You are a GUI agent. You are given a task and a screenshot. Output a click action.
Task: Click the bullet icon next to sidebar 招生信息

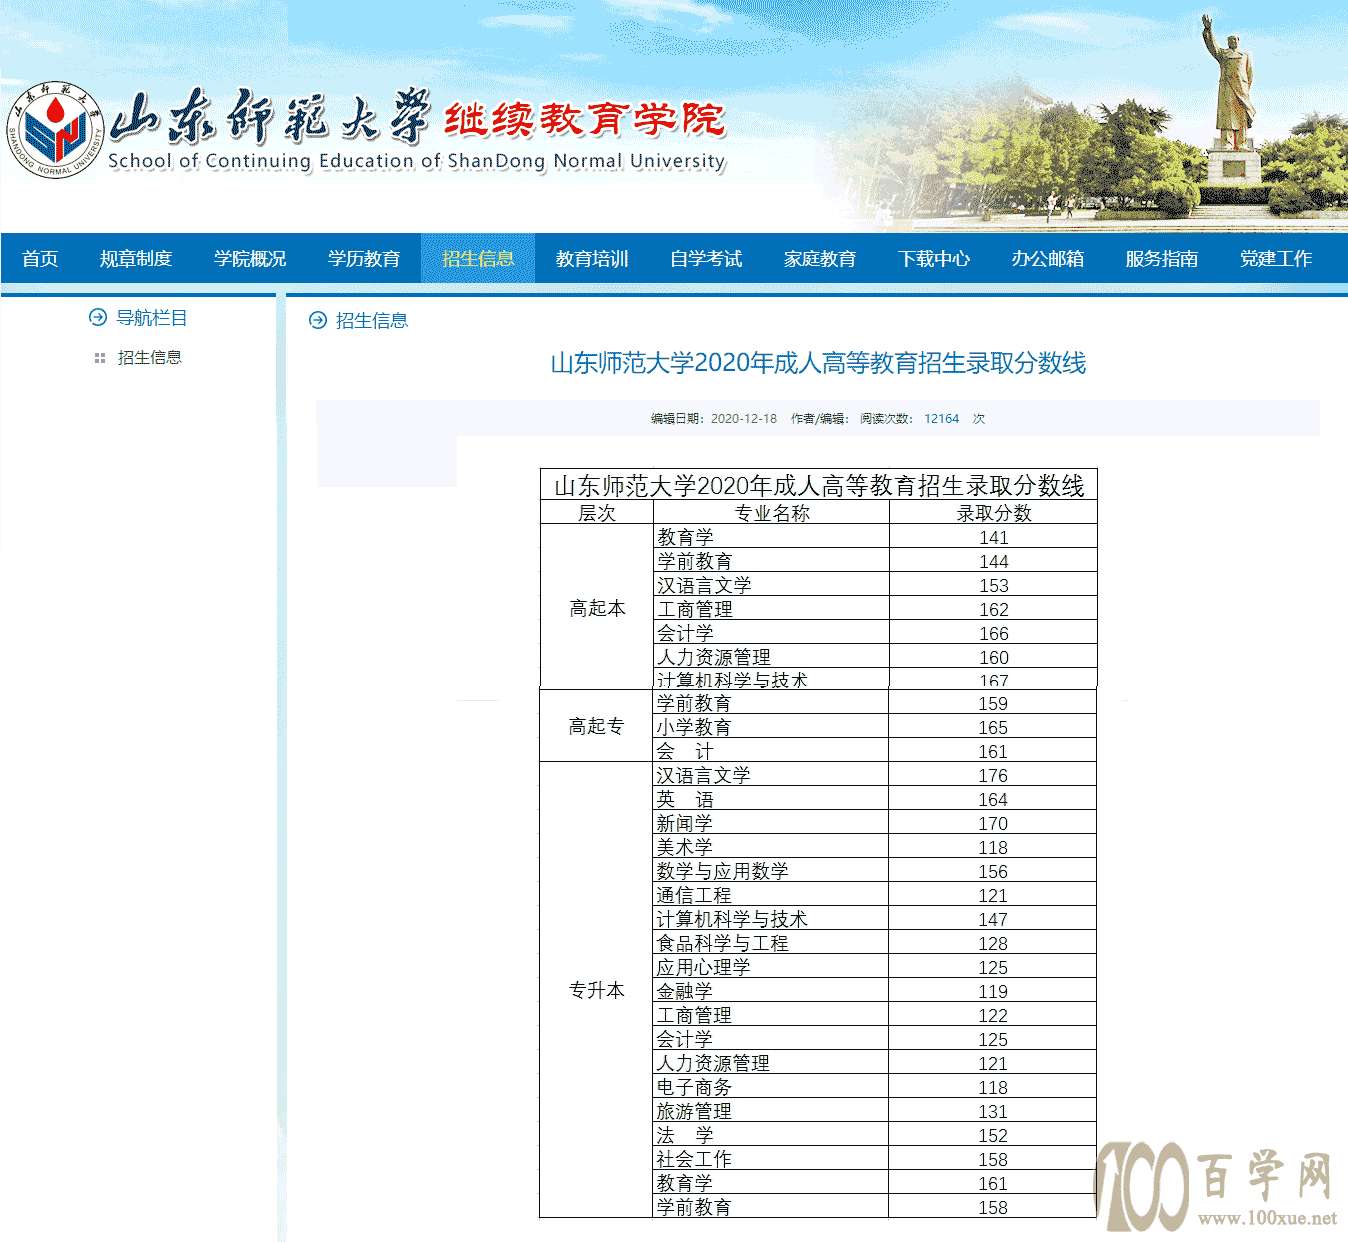pos(100,358)
